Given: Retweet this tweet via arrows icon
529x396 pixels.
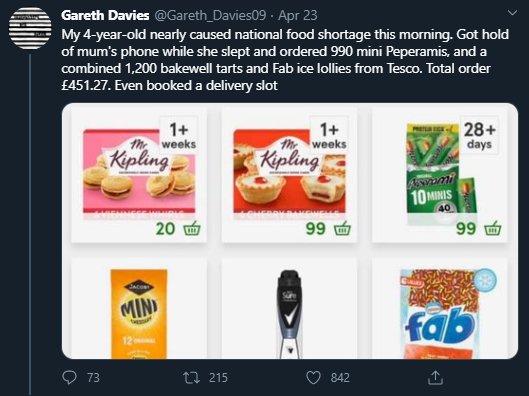Looking at the screenshot, I should pyautogui.click(x=190, y=377).
